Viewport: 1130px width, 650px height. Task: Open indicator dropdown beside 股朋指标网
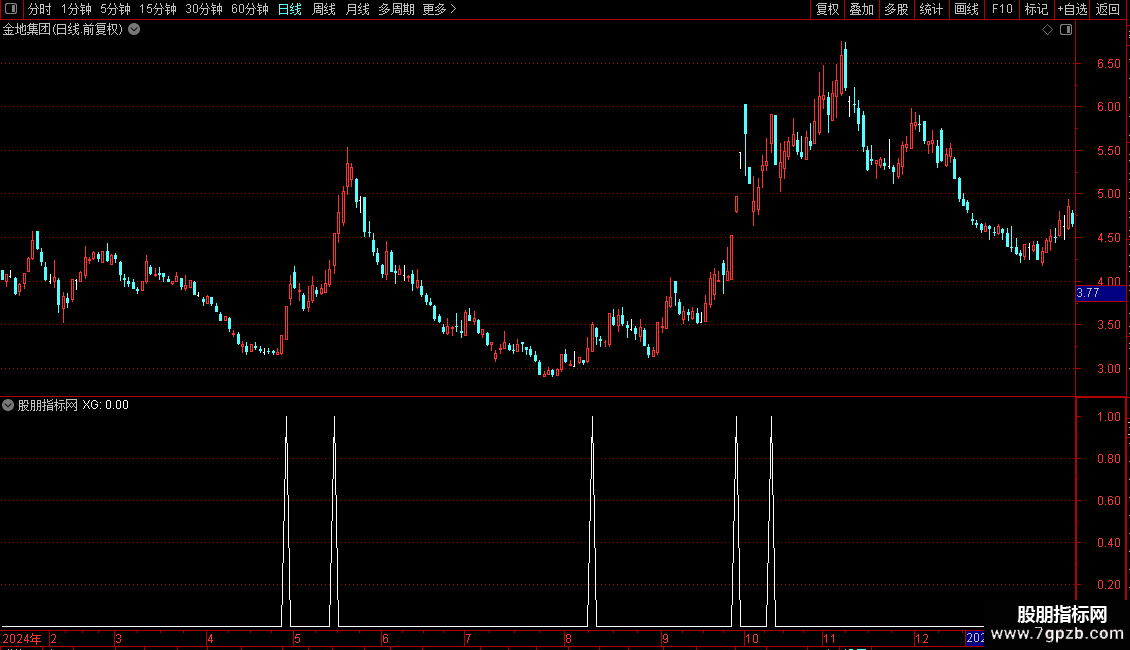[x=8, y=405]
